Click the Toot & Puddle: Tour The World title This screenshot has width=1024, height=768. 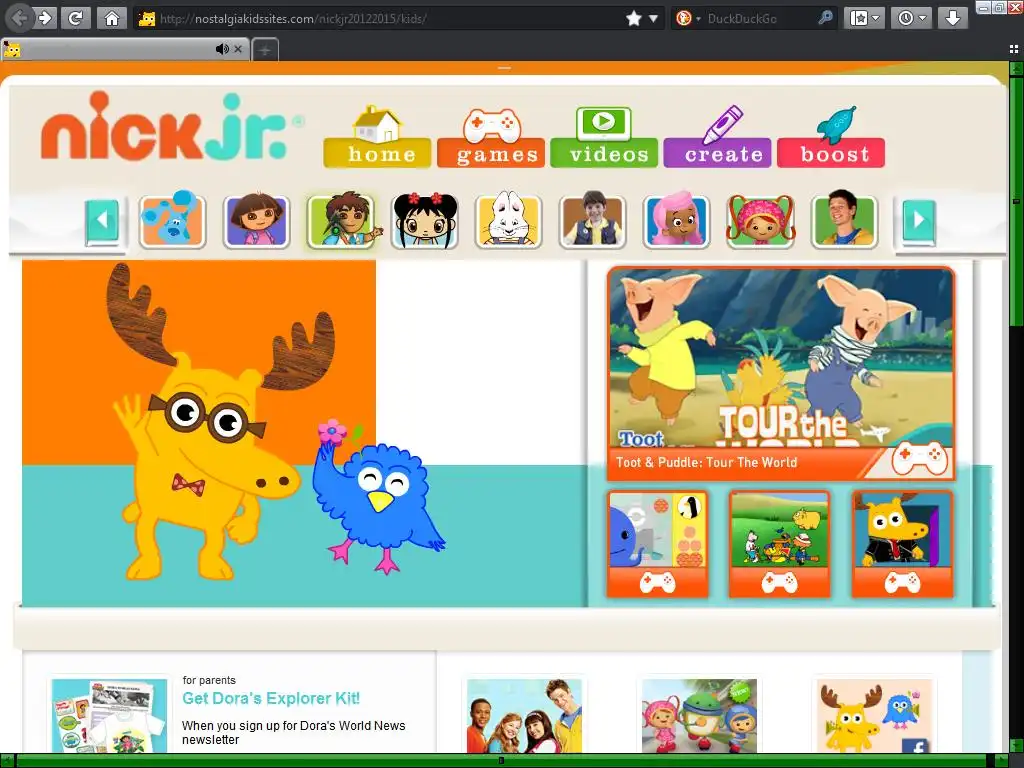pyautogui.click(x=707, y=462)
